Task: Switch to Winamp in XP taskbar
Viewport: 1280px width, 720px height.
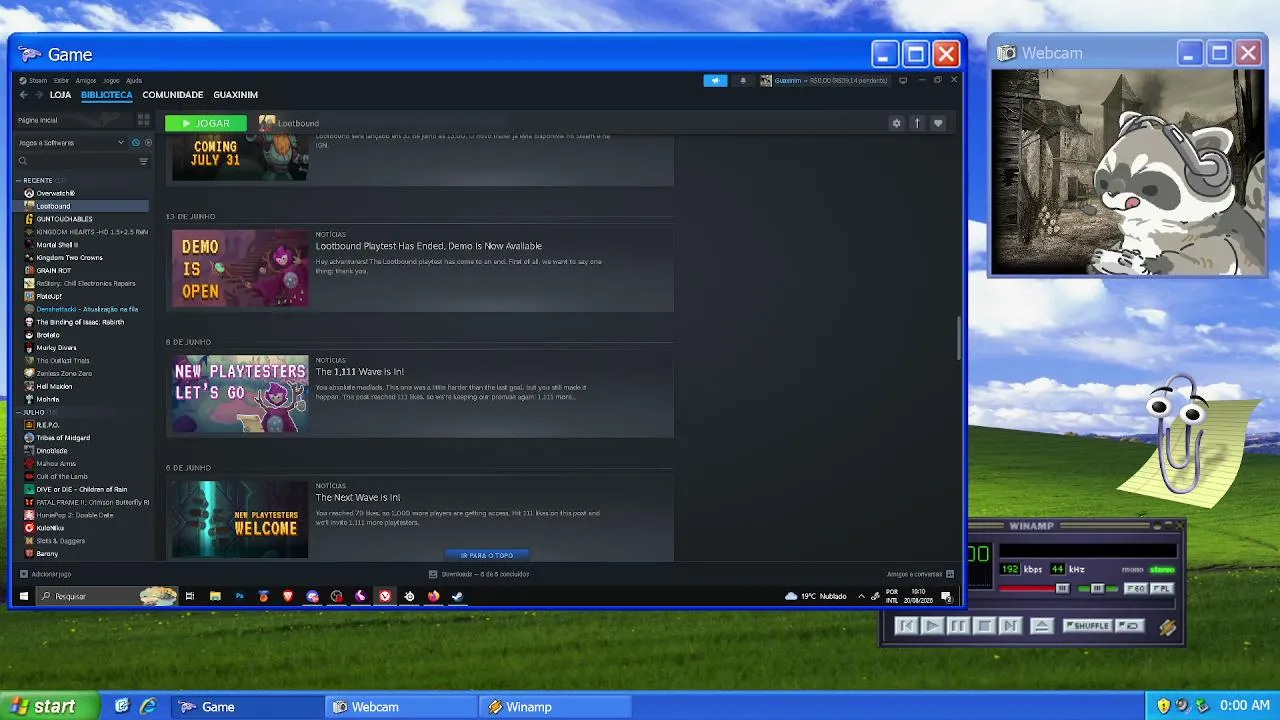Action: (555, 707)
